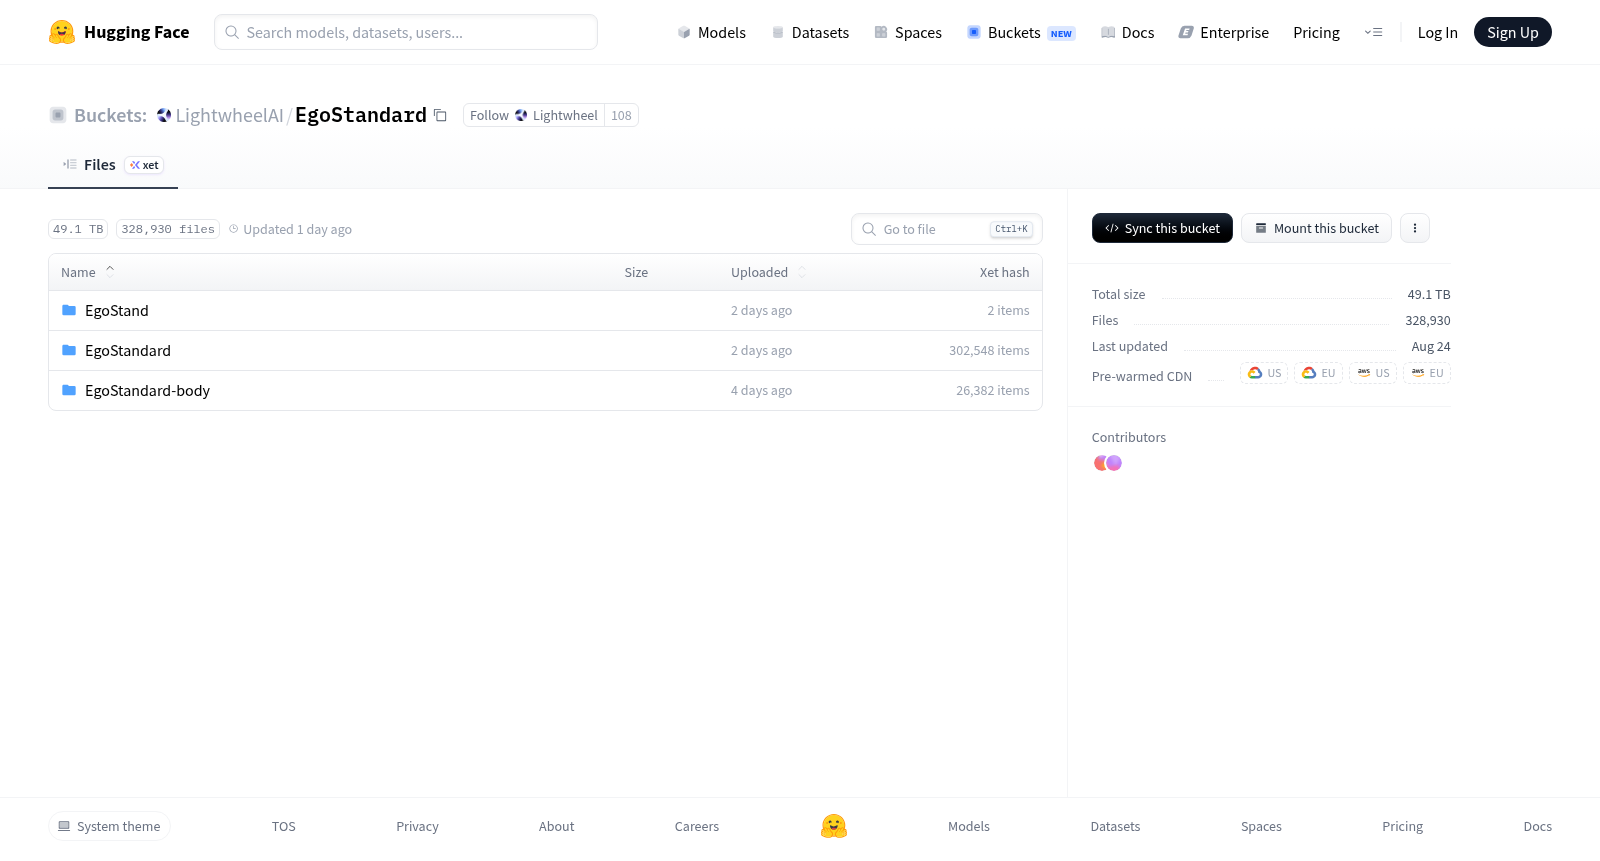This screenshot has height=861, width=1600.
Task: Open the EgoStand folder name link
Action: click(x=117, y=310)
